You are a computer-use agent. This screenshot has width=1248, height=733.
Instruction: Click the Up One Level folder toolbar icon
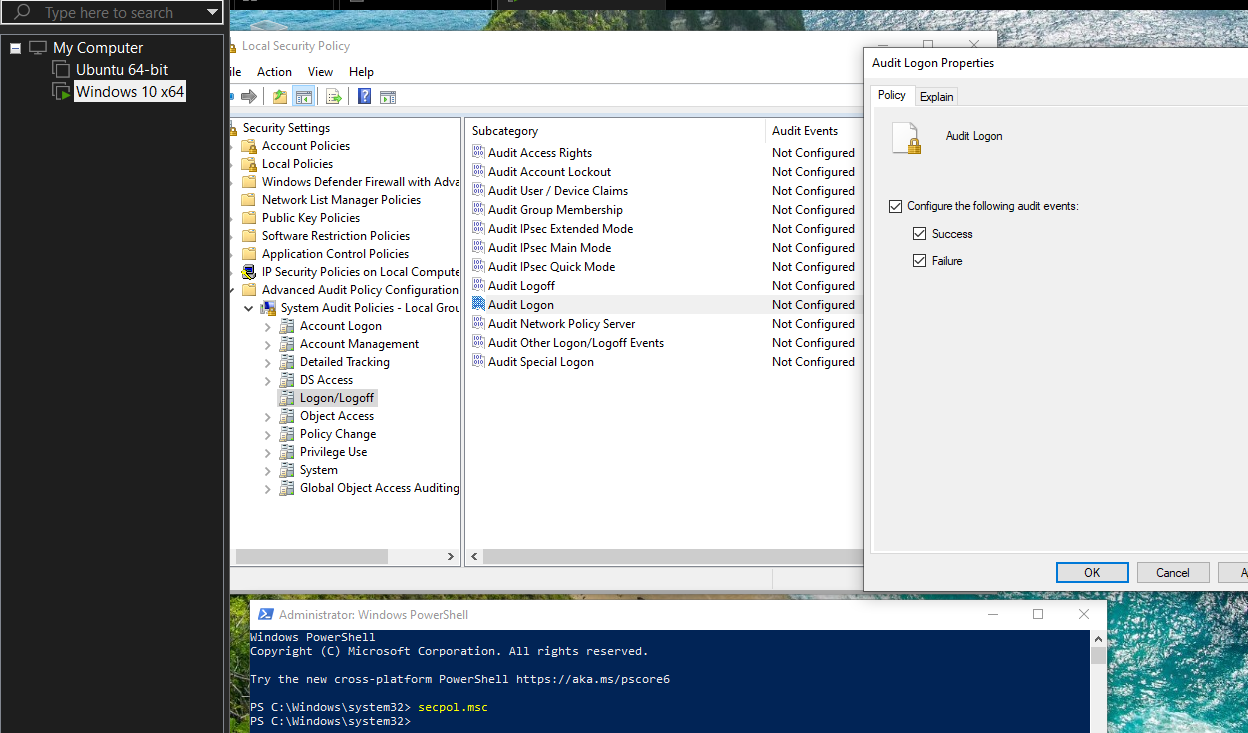280,97
